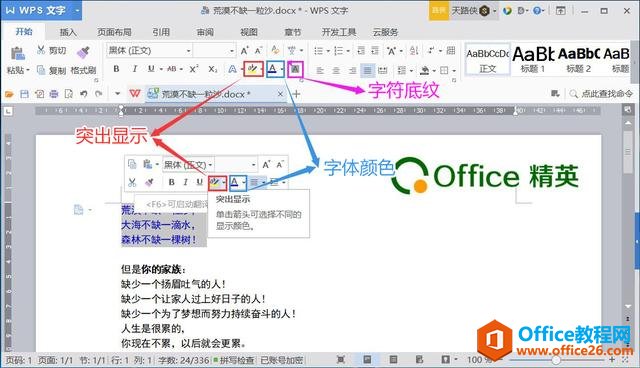
Task: Click the WPS home W icon in tab bar
Action: (135, 94)
